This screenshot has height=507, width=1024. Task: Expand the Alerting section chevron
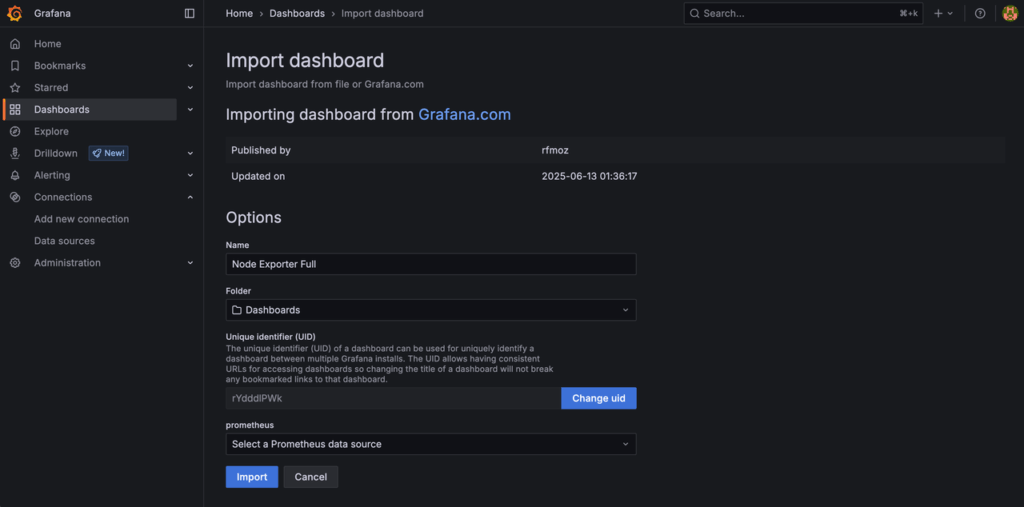[190, 175]
